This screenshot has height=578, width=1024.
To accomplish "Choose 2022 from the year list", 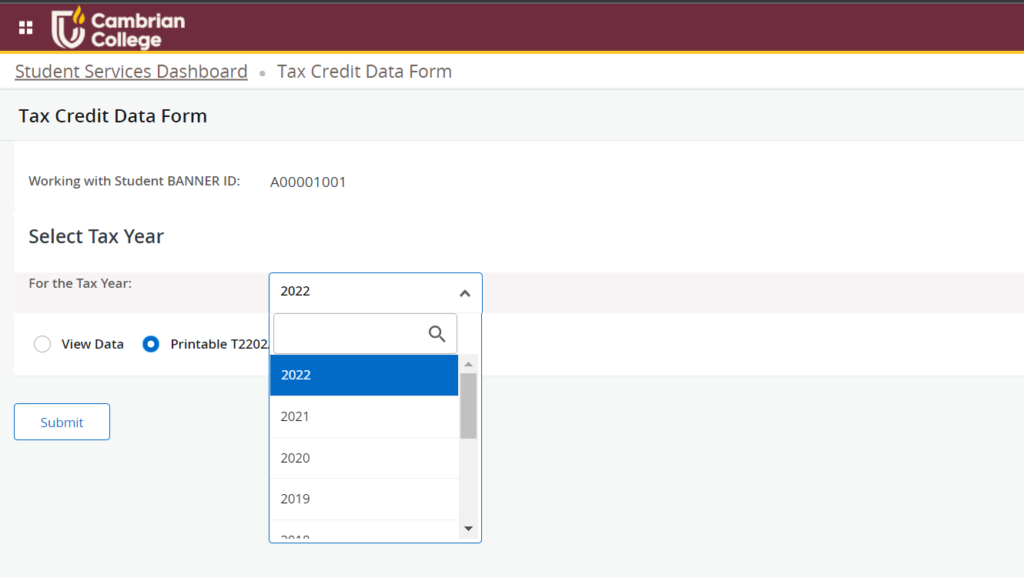I will (x=364, y=375).
